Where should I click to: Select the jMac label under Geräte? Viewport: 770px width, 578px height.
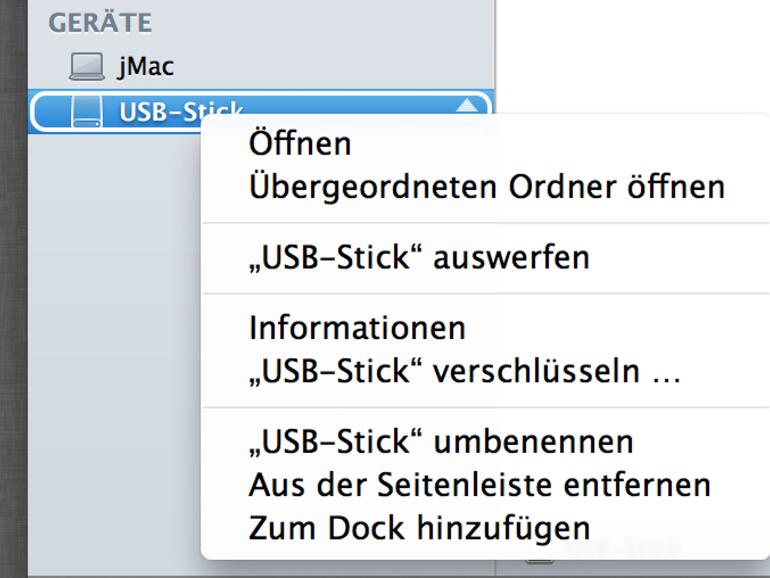pyautogui.click(x=145, y=67)
